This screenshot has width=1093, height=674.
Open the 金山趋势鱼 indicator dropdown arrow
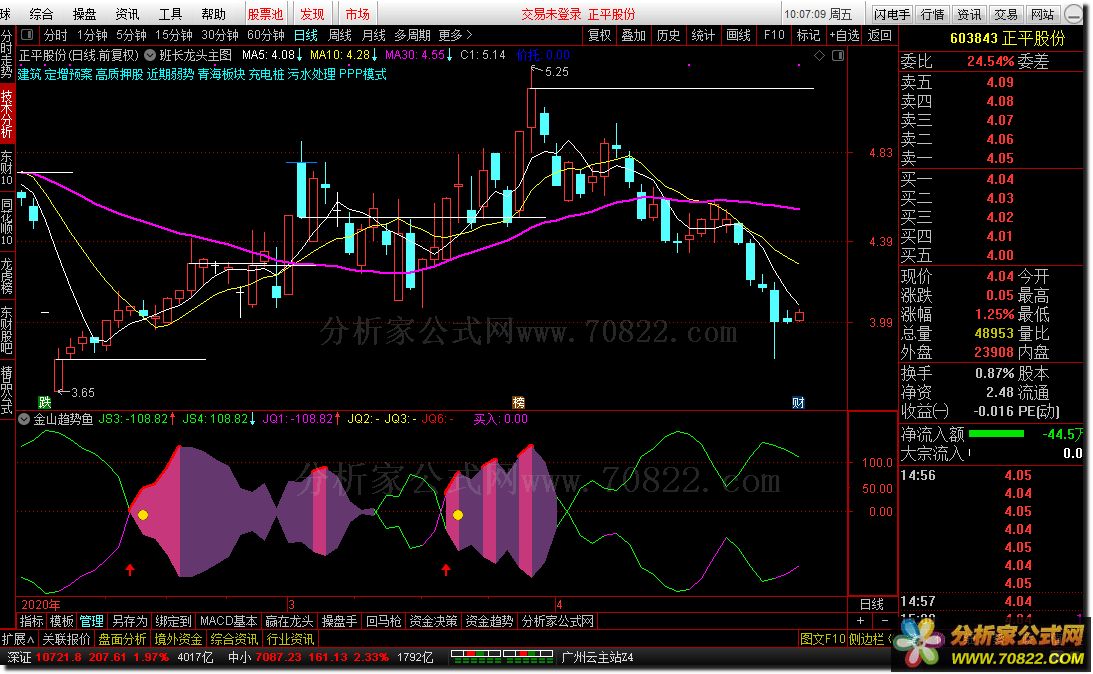24,420
